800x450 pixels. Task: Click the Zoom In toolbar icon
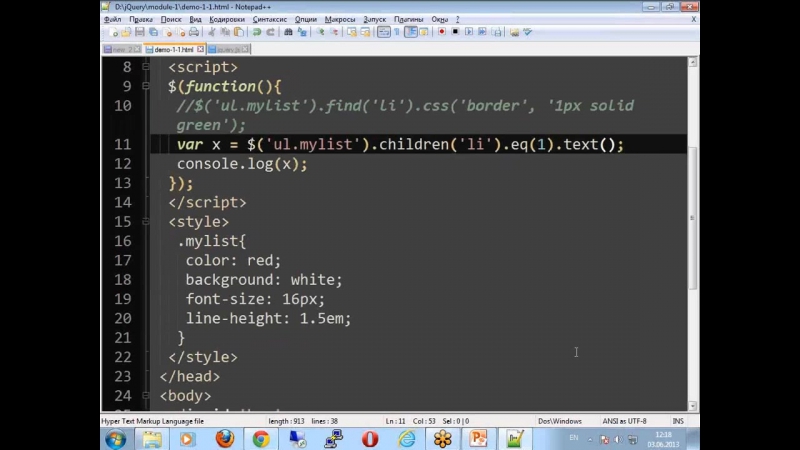click(x=321, y=32)
